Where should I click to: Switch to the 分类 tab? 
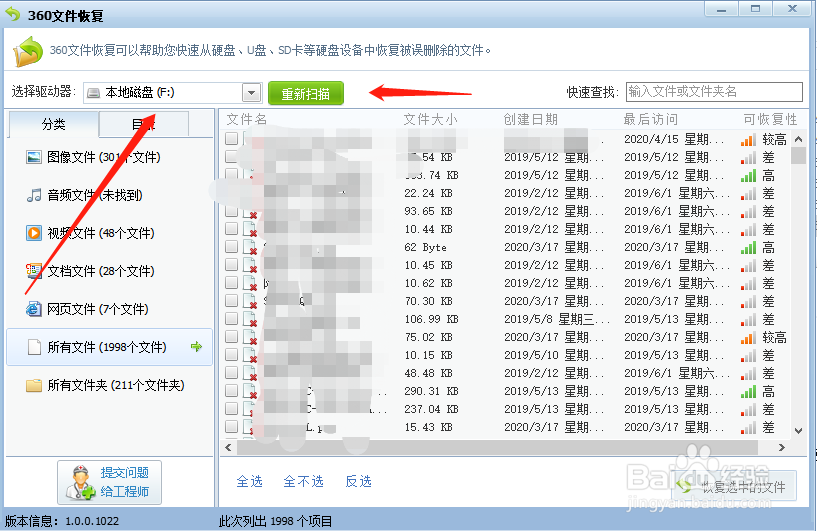[x=54, y=124]
